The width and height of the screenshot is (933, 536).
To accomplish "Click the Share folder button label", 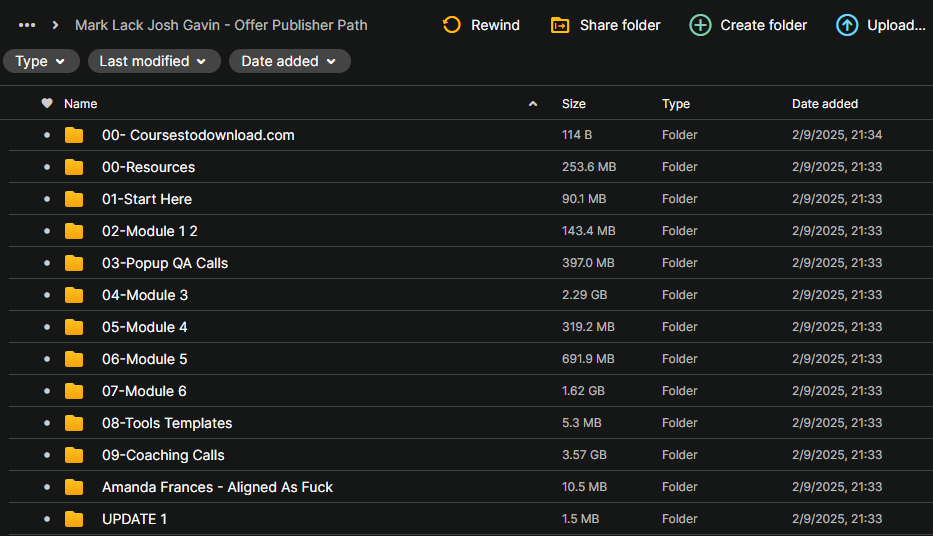I will 620,25.
